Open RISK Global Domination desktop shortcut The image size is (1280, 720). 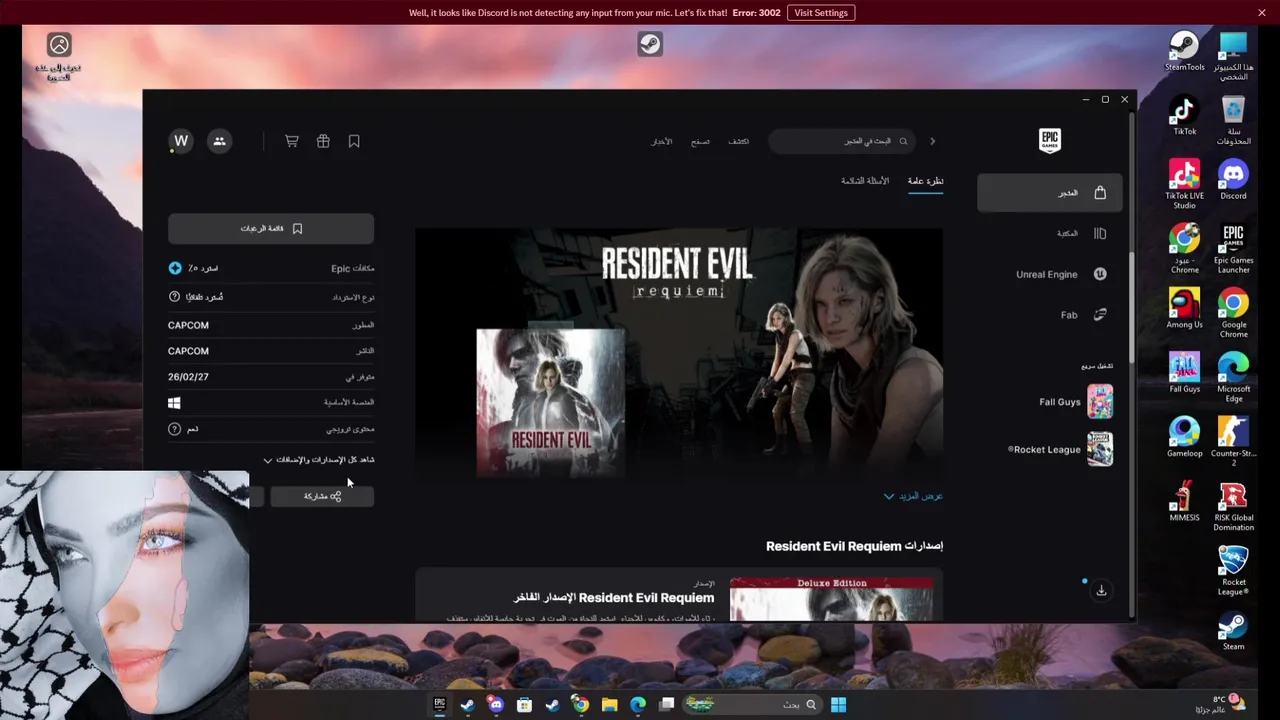(1233, 507)
